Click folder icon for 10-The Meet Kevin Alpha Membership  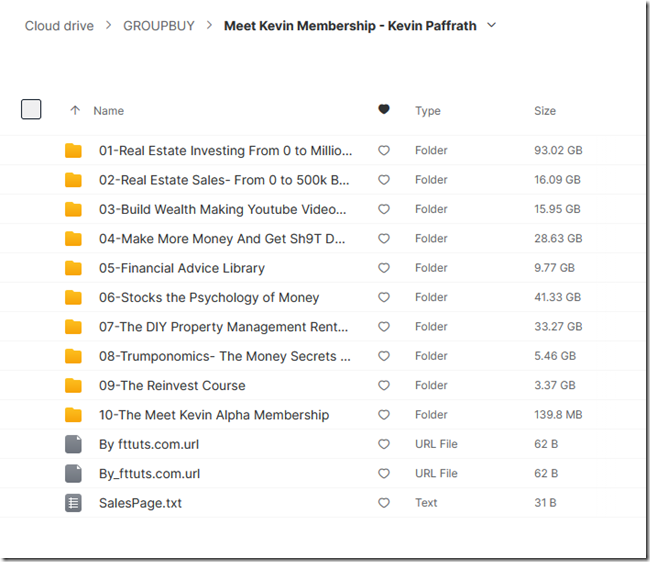73,415
